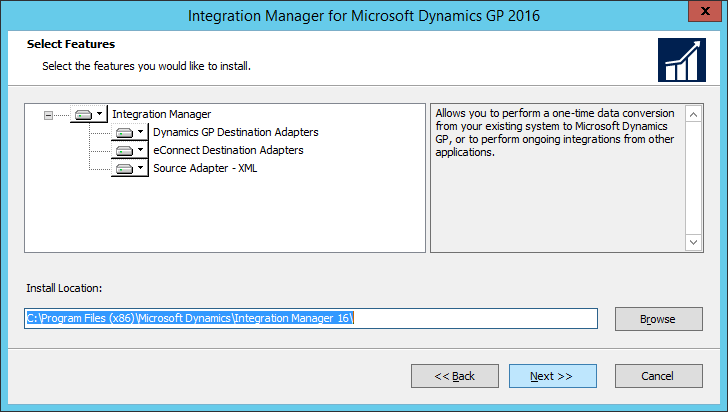Open Integration Manager feature install dropdown
The height and width of the screenshot is (412, 728).
89,114
